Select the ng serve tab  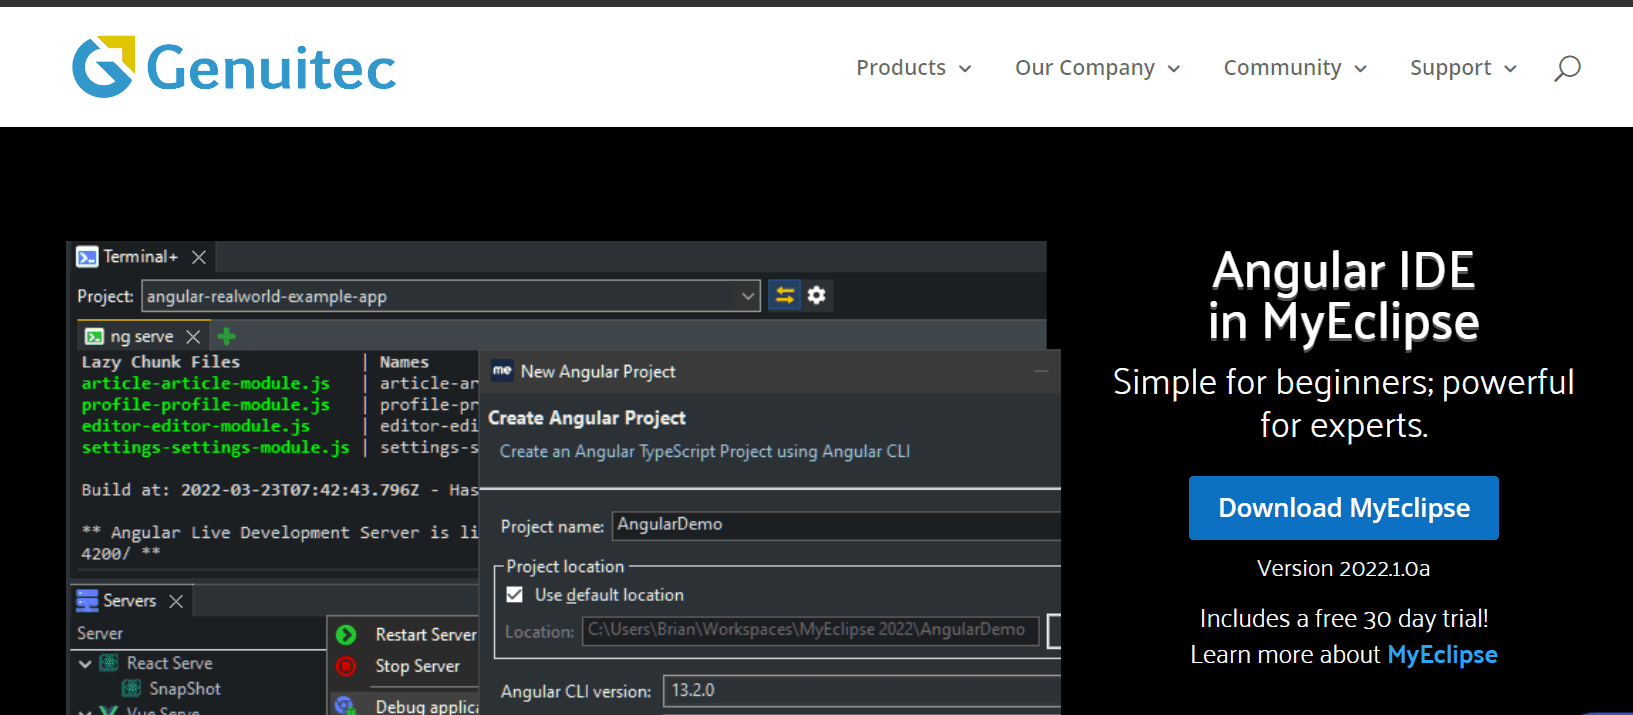pyautogui.click(x=142, y=336)
